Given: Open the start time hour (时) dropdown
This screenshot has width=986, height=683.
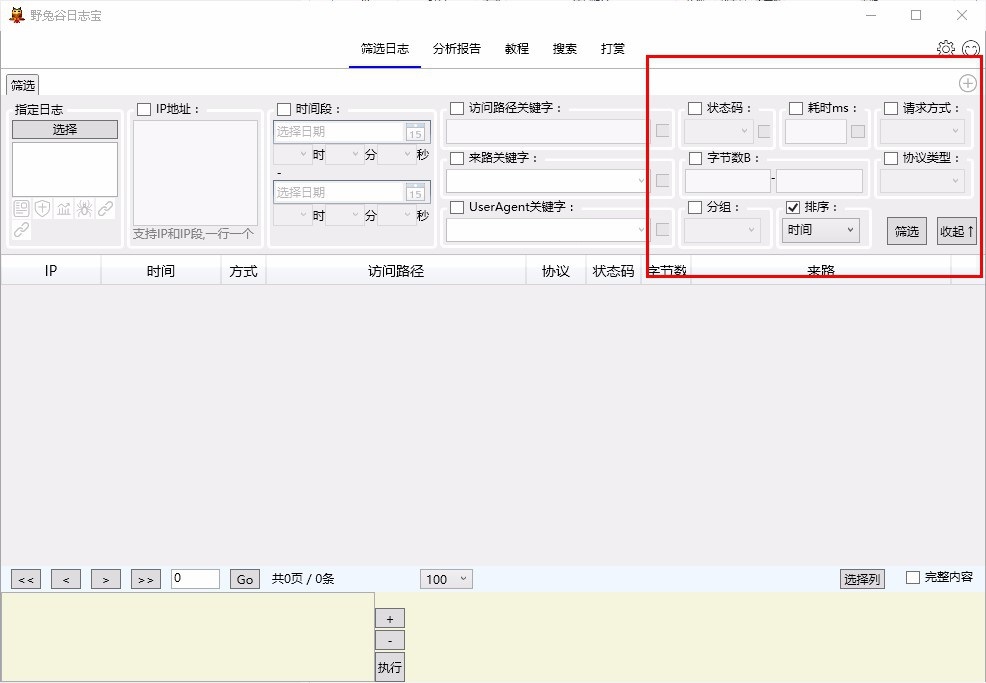Looking at the screenshot, I should click(x=292, y=155).
